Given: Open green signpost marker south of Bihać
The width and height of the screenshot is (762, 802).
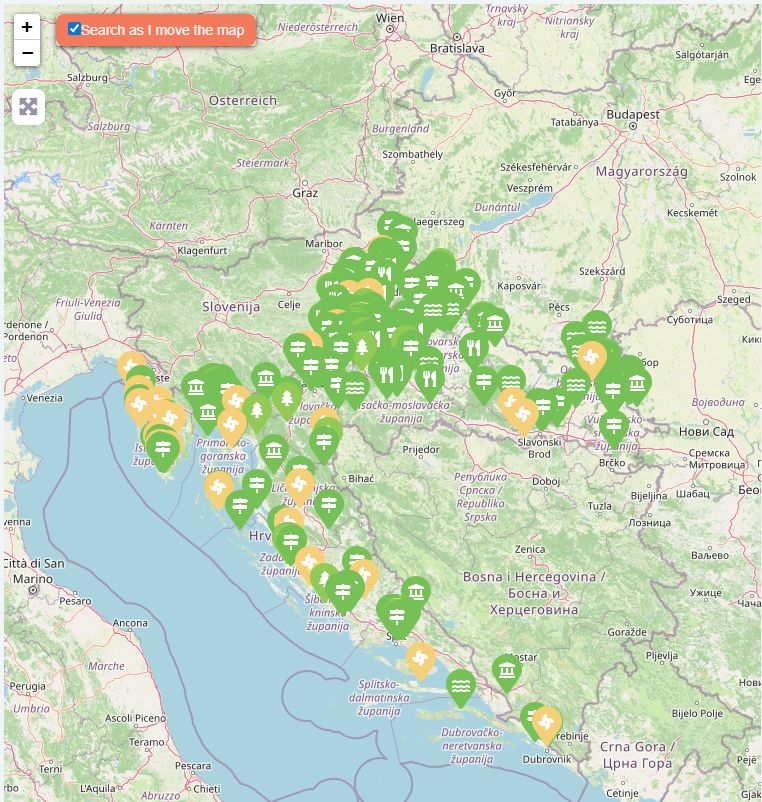Looking at the screenshot, I should 328,508.
